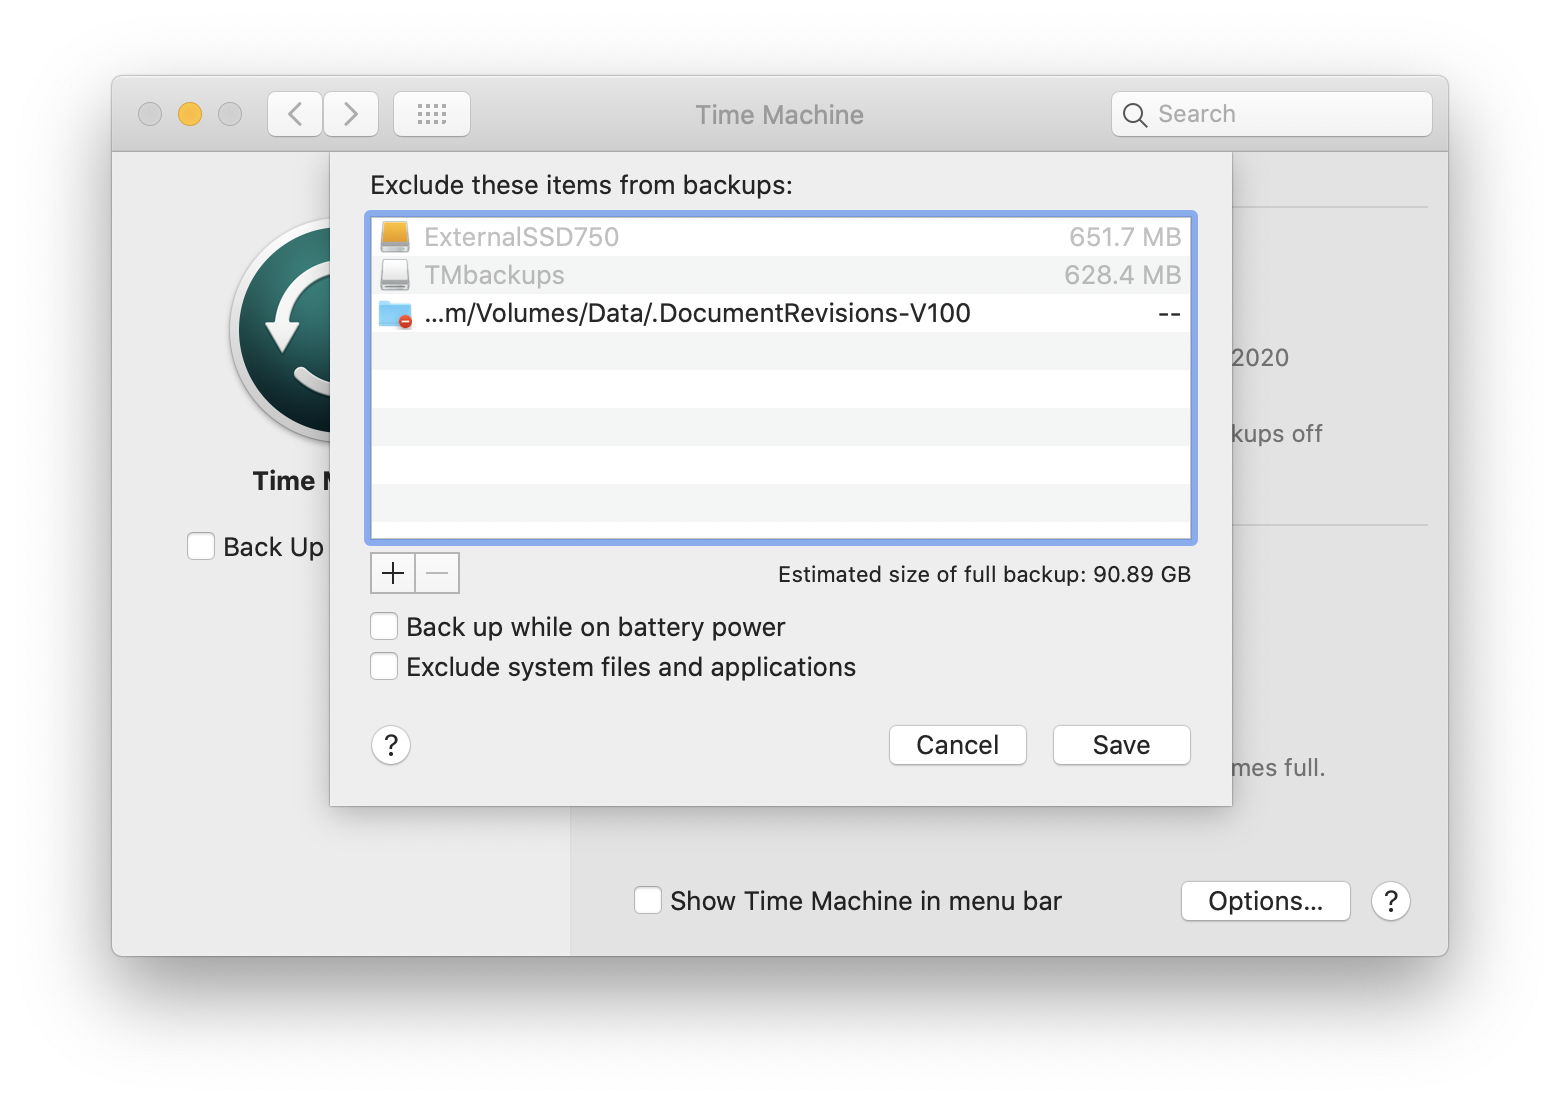Click the plus button to add exclusion
This screenshot has height=1104, width=1560.
click(x=393, y=573)
